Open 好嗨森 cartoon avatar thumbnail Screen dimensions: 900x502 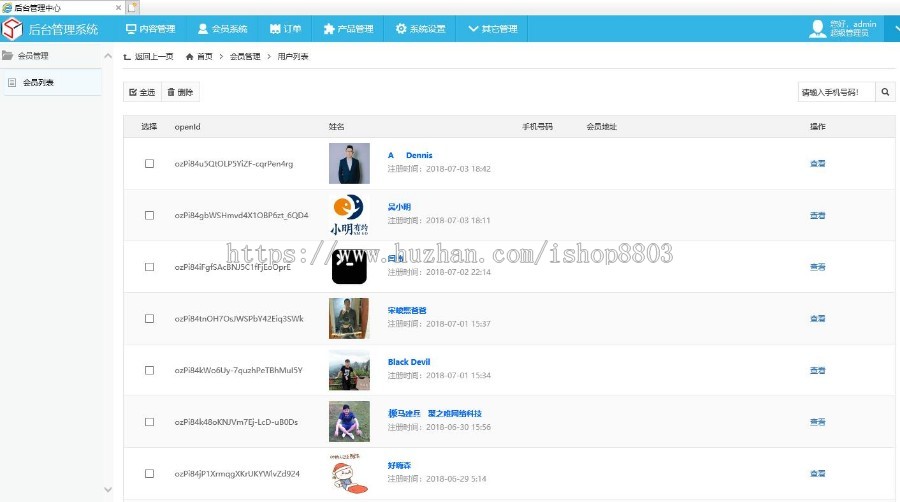349,473
